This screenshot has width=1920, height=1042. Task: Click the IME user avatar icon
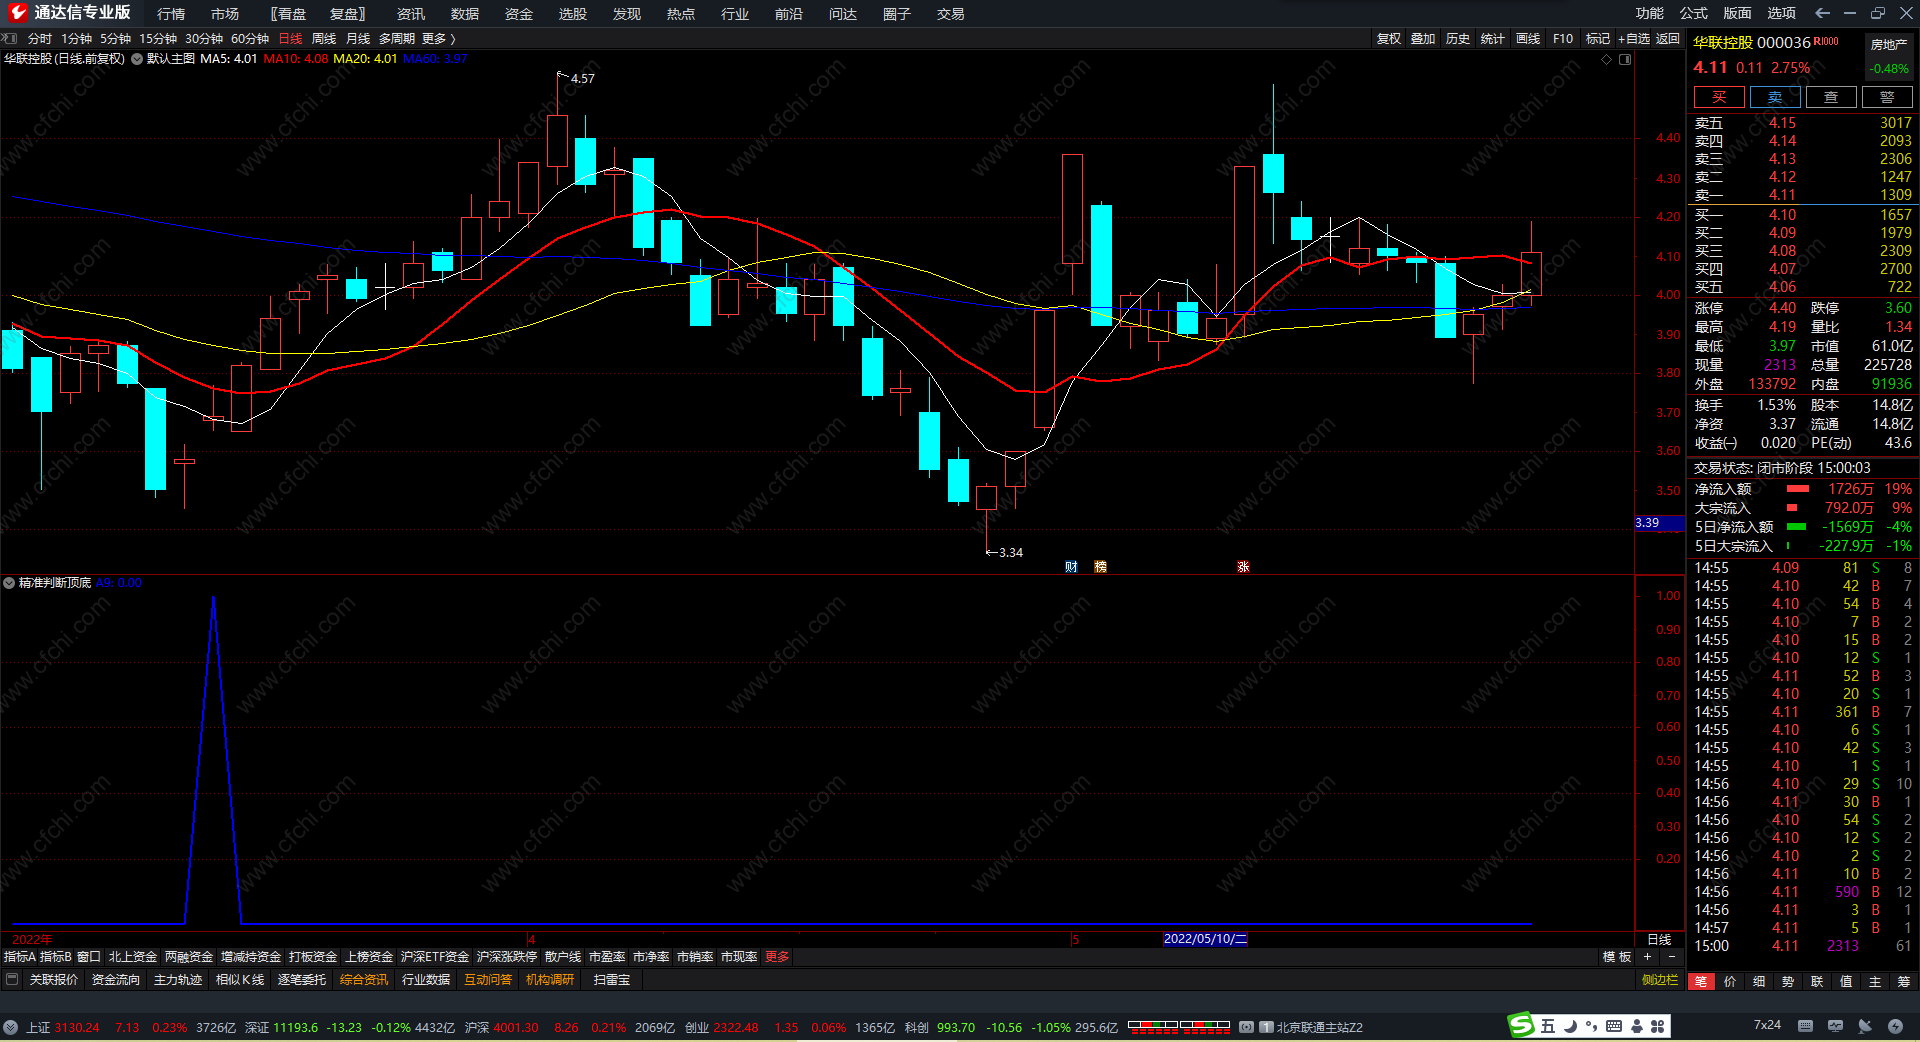[1636, 1026]
